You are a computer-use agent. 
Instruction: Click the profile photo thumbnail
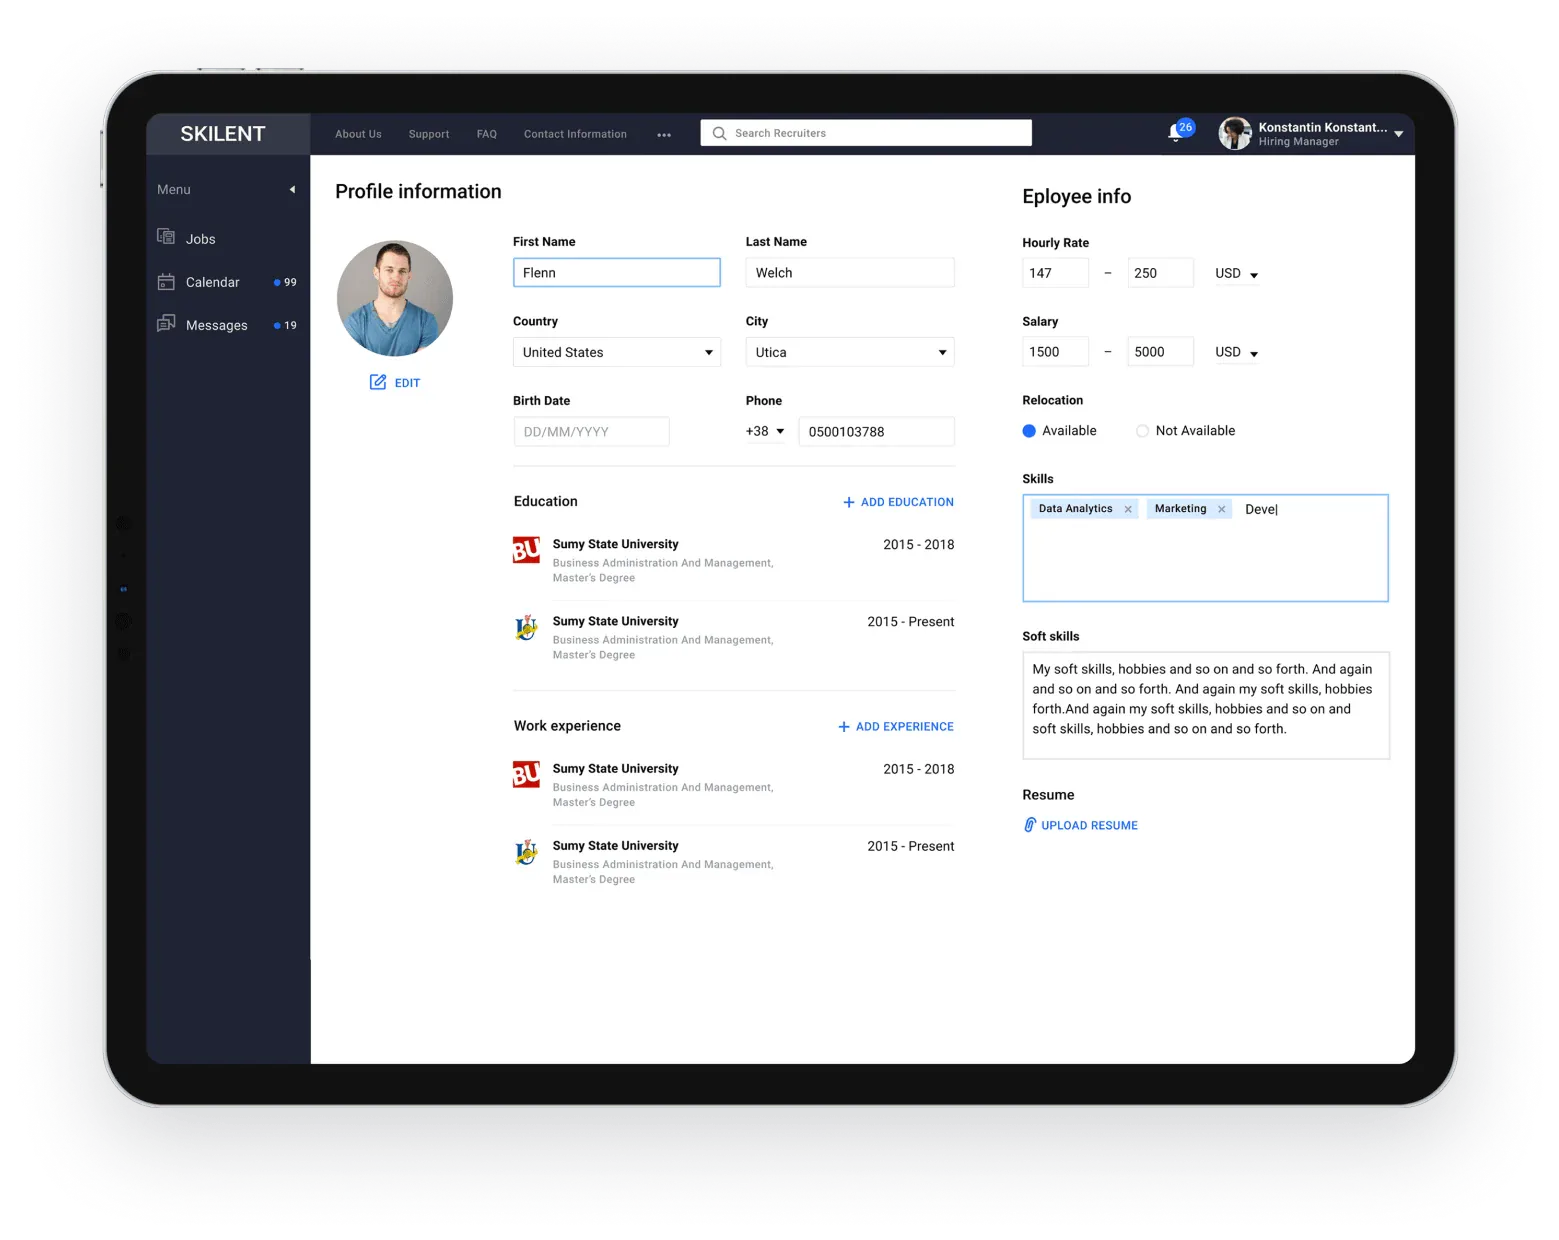(395, 298)
